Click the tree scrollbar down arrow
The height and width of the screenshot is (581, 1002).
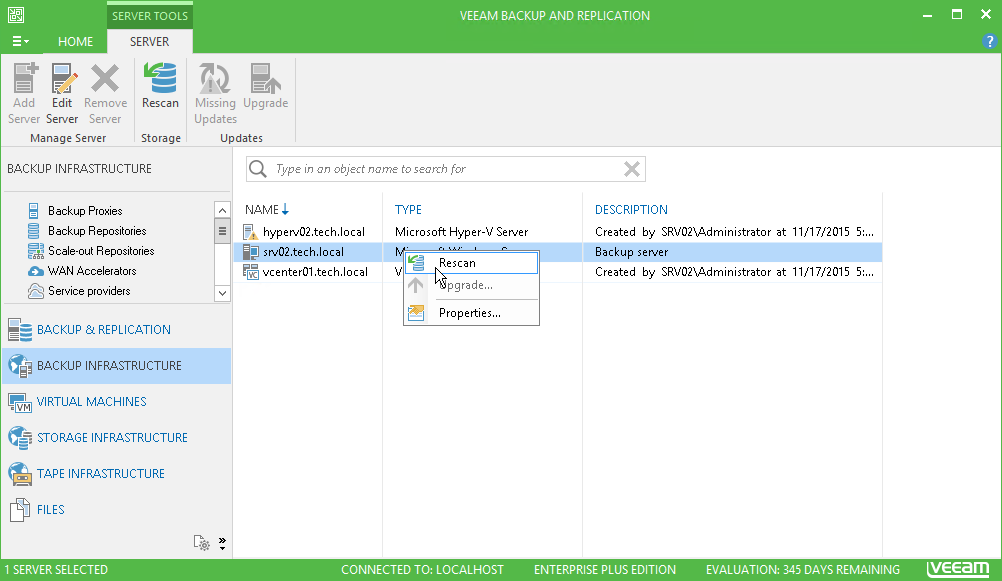tap(222, 293)
